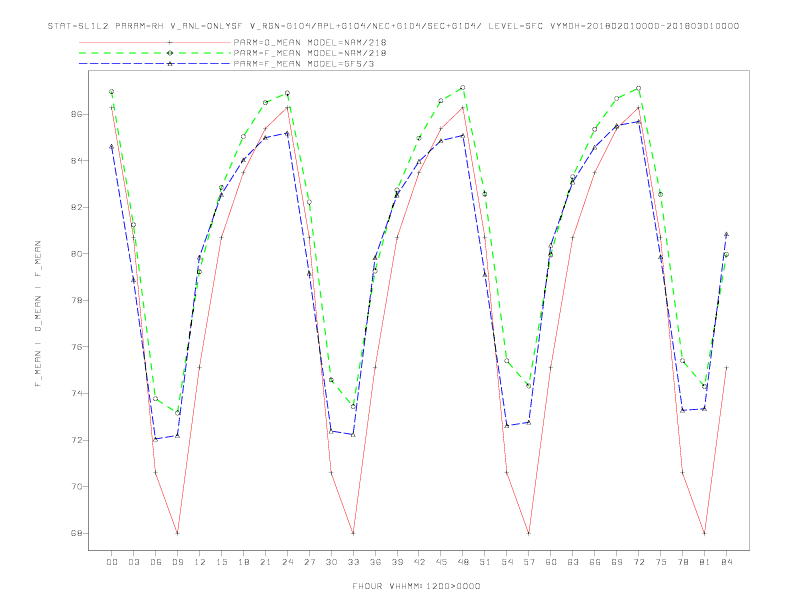The width and height of the screenshot is (792, 612).
Task: Click x-axis tick label 36
Action: click(x=375, y=562)
